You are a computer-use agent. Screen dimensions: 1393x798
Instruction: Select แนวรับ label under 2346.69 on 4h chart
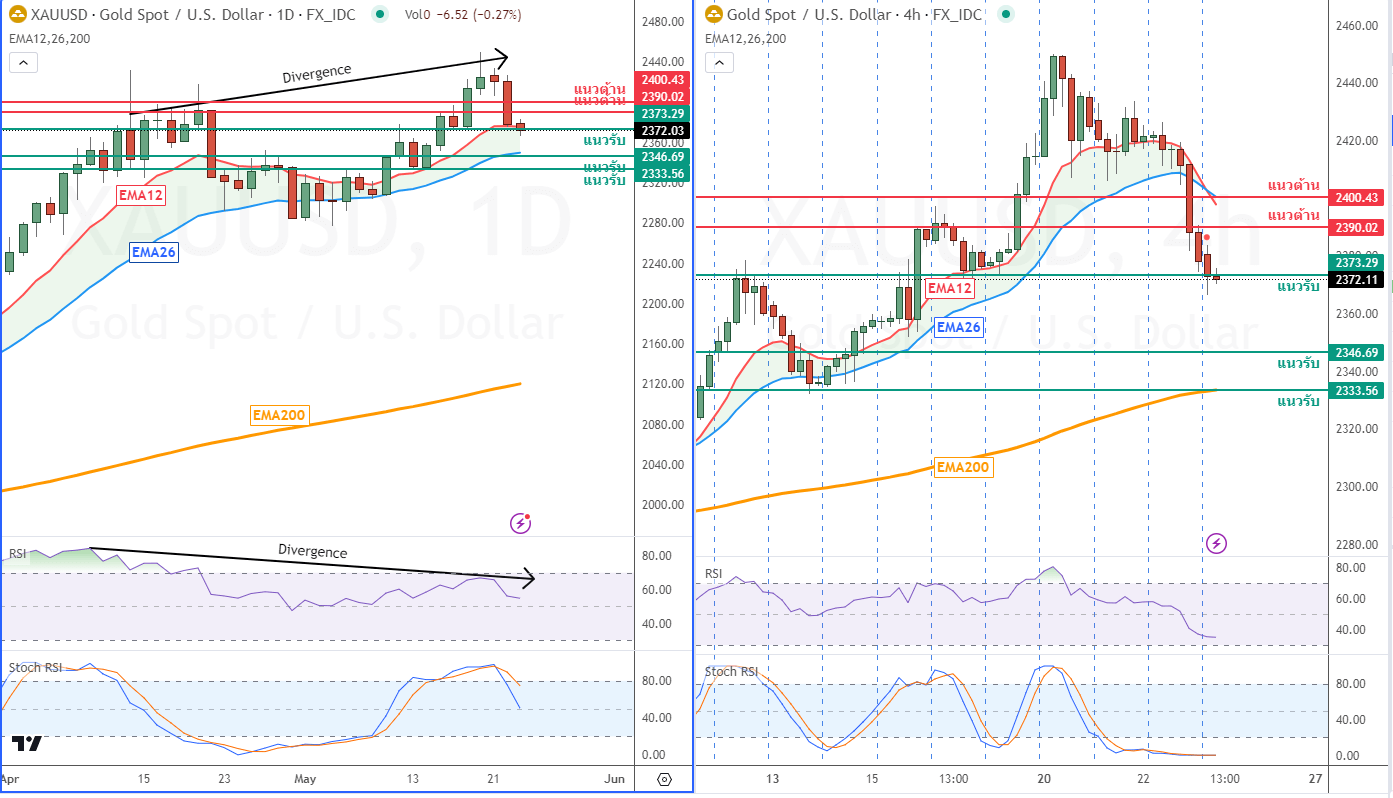[1298, 364]
